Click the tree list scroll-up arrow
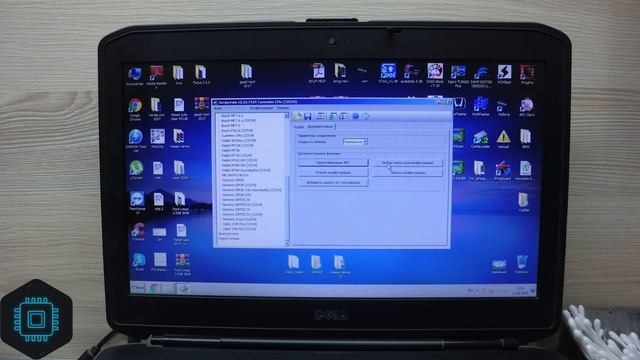This screenshot has height=360, width=640. (x=287, y=116)
